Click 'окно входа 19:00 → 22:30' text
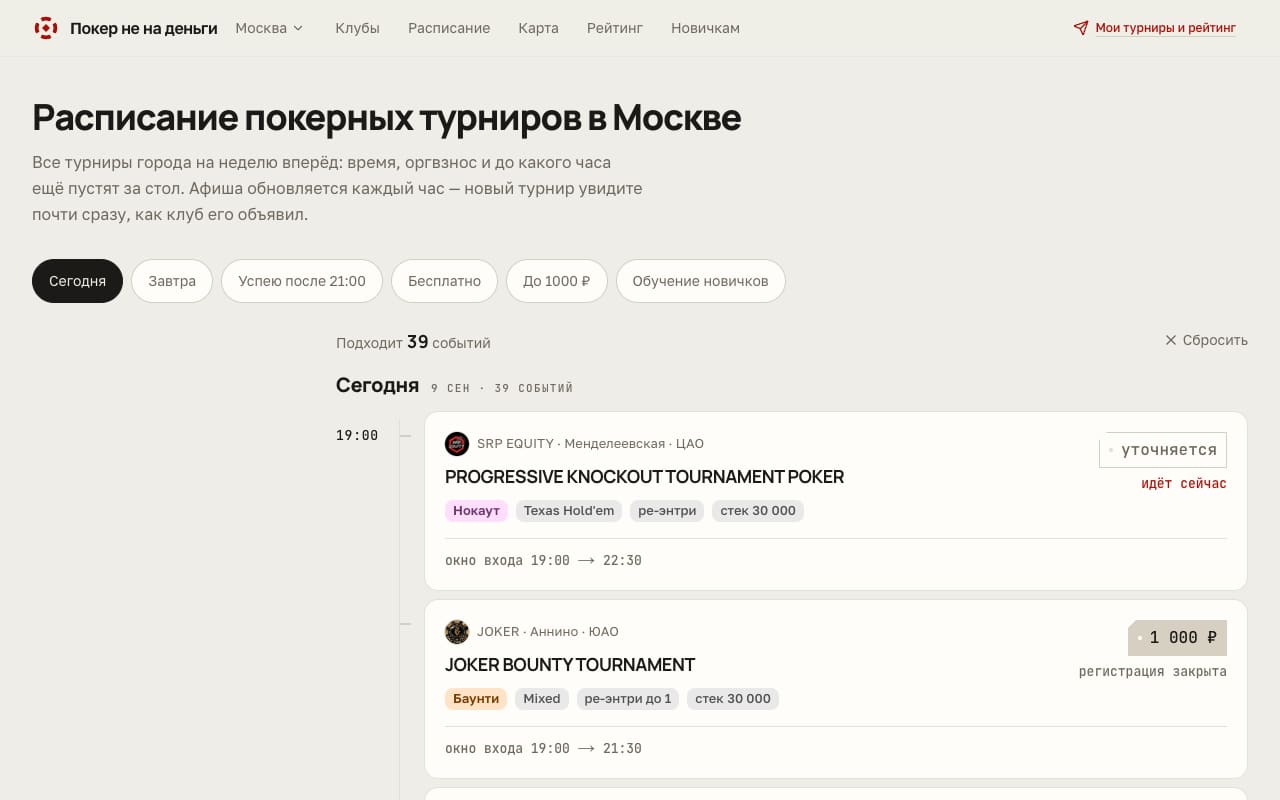This screenshot has height=800, width=1280. (x=543, y=561)
